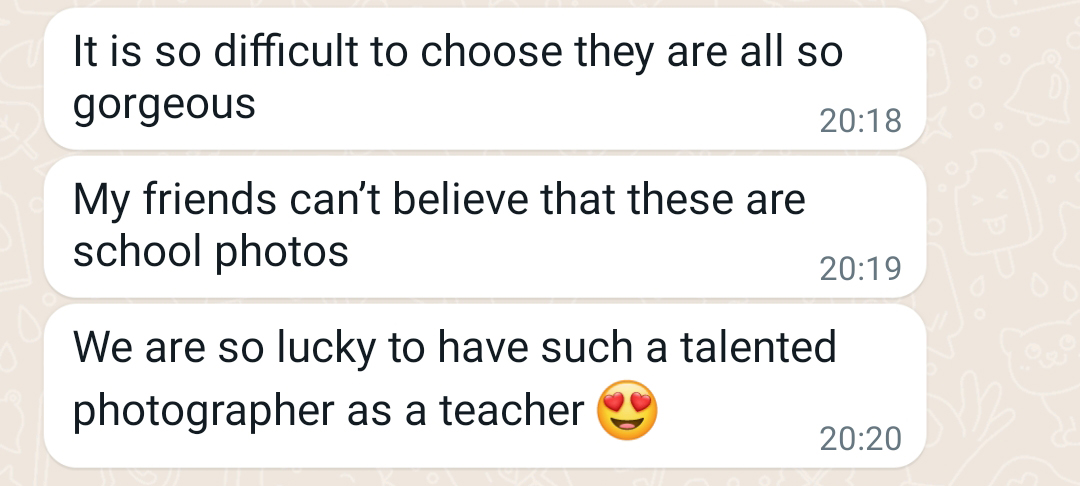The image size is (1080, 486).
Task: Click the chat wallpaper right of the messages
Action: click(1004, 385)
